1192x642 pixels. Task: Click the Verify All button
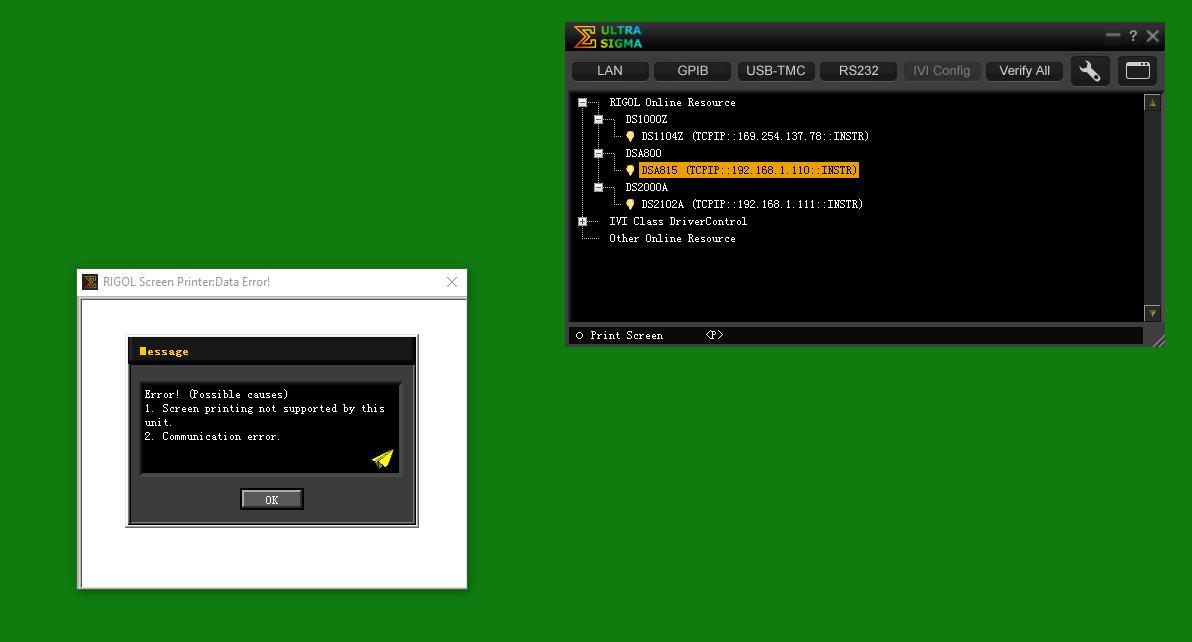(1024, 71)
